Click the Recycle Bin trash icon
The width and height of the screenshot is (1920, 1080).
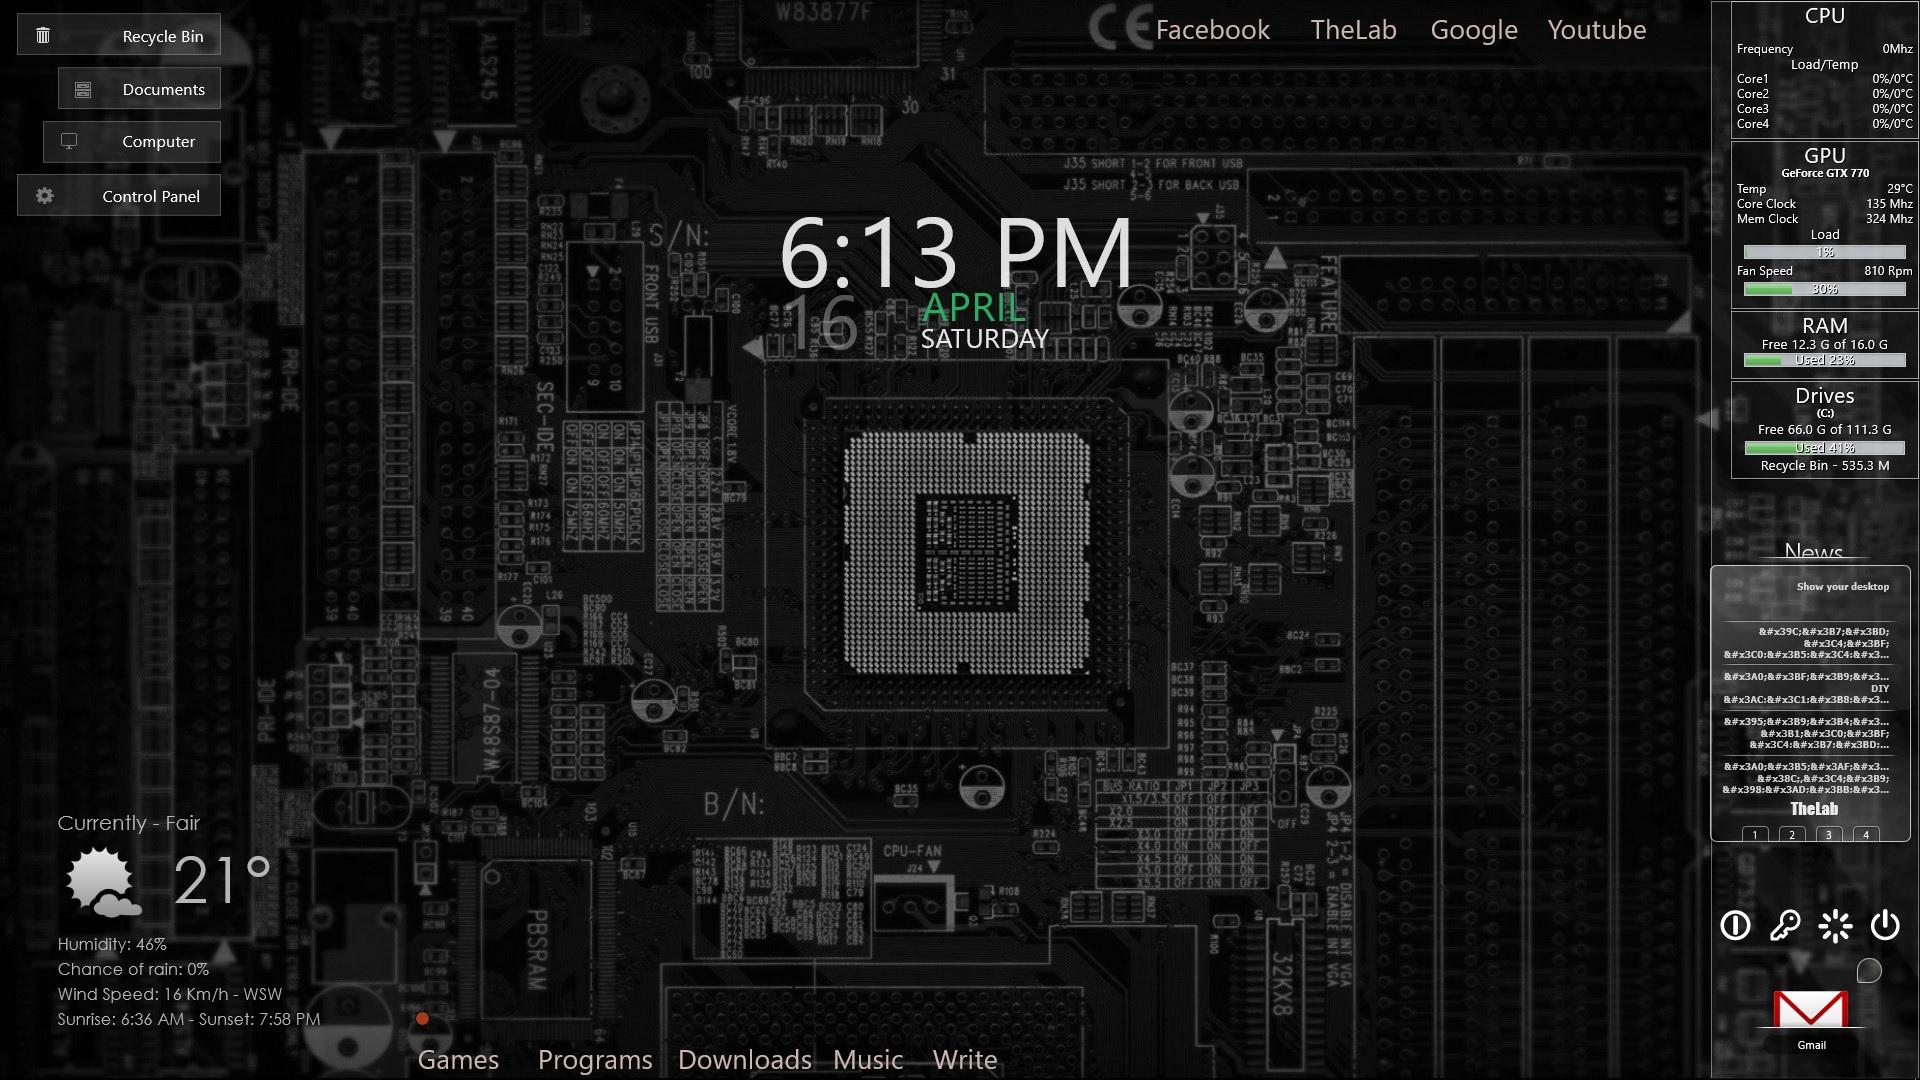click(x=43, y=36)
